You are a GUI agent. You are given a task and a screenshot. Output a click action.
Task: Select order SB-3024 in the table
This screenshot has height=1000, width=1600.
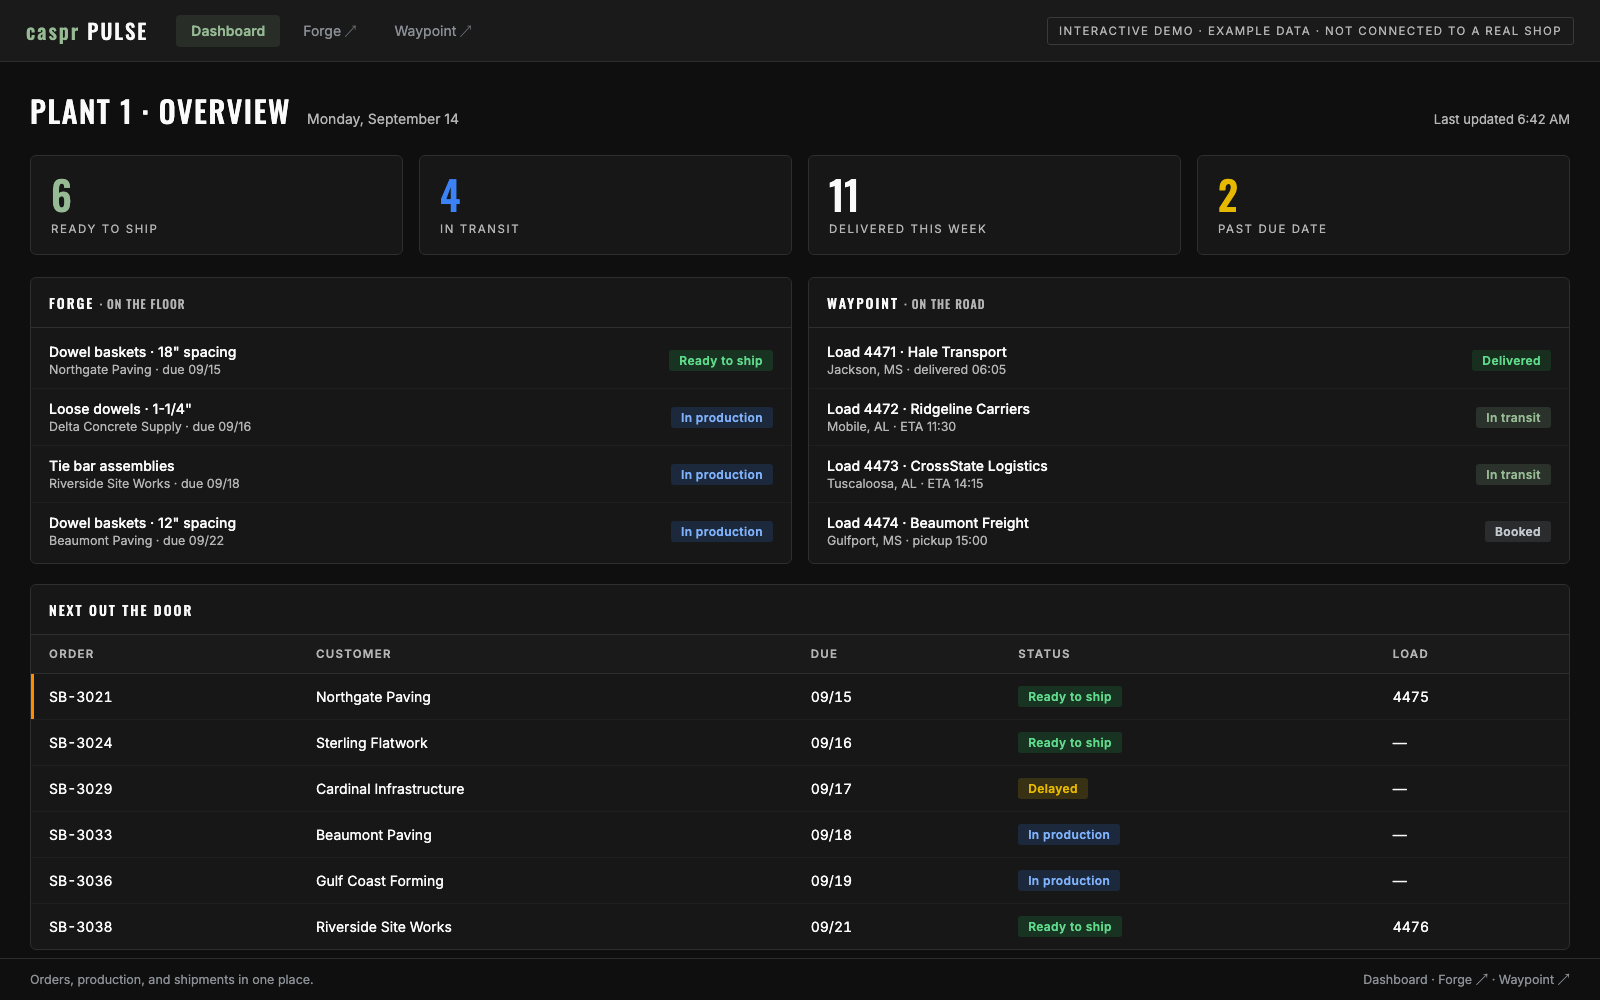pyautogui.click(x=800, y=743)
